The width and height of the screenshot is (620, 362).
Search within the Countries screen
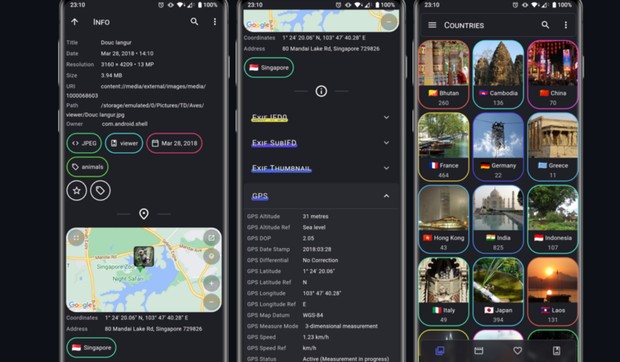click(545, 25)
